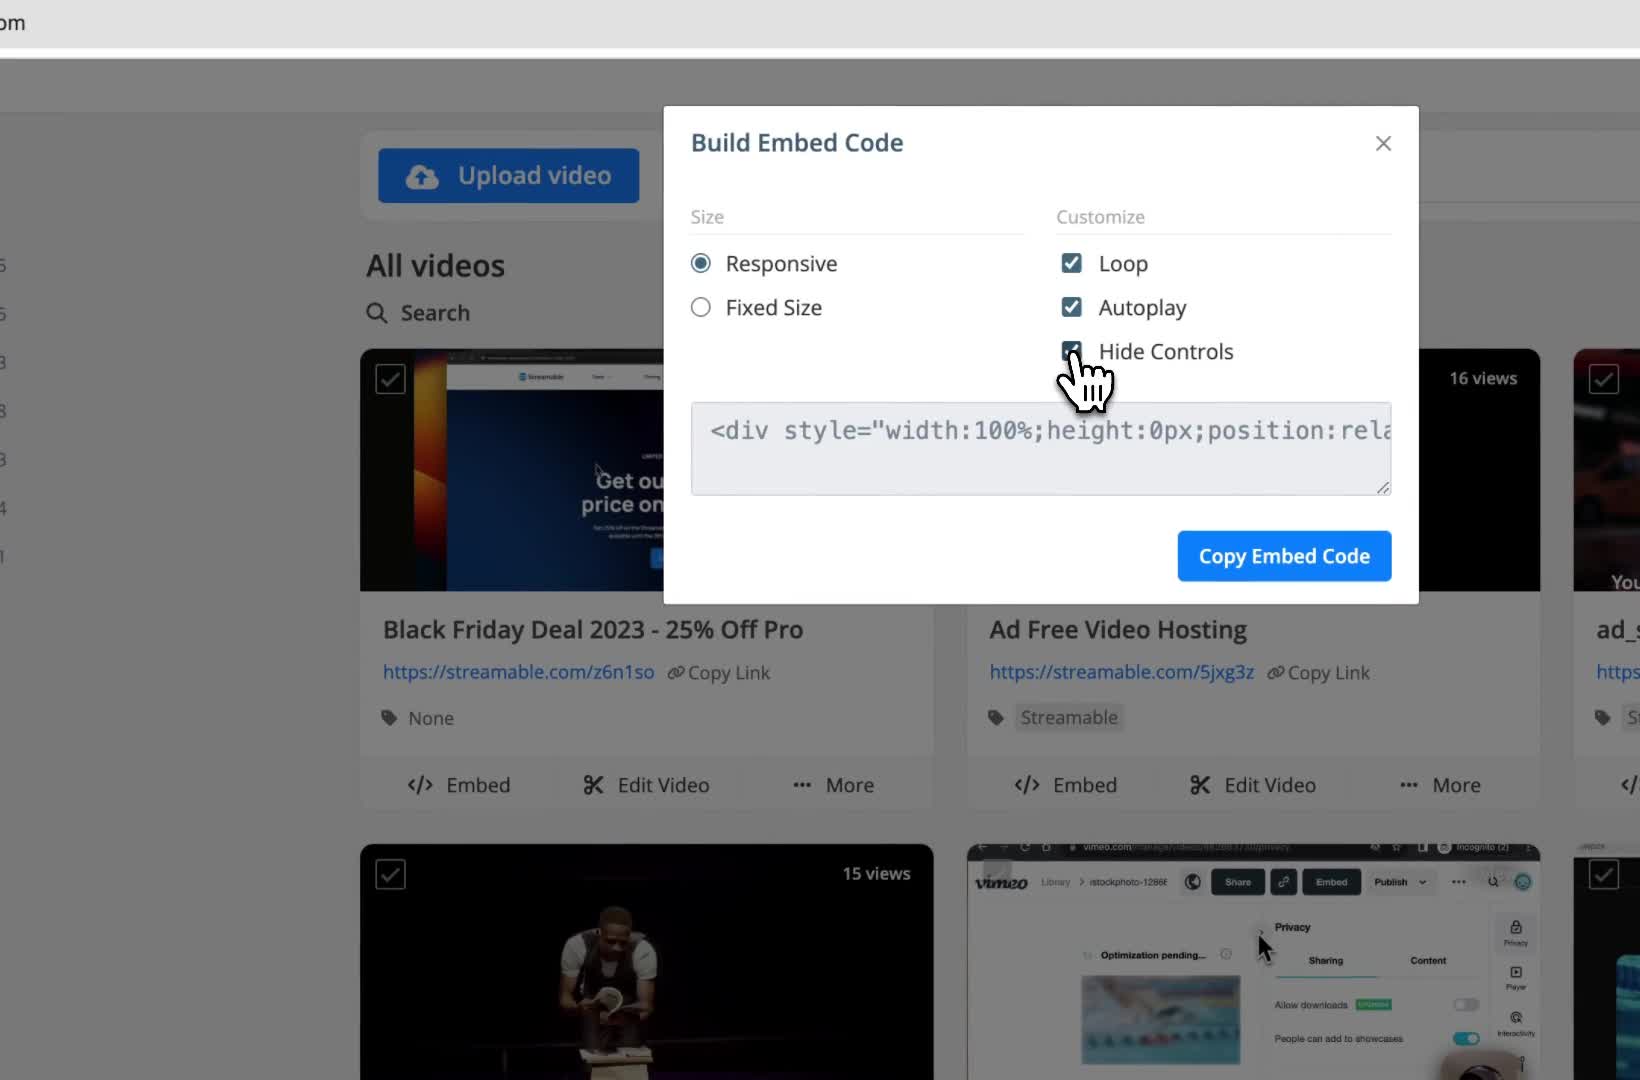Select the Fixed Size option
Image resolution: width=1640 pixels, height=1080 pixels.
click(x=700, y=307)
